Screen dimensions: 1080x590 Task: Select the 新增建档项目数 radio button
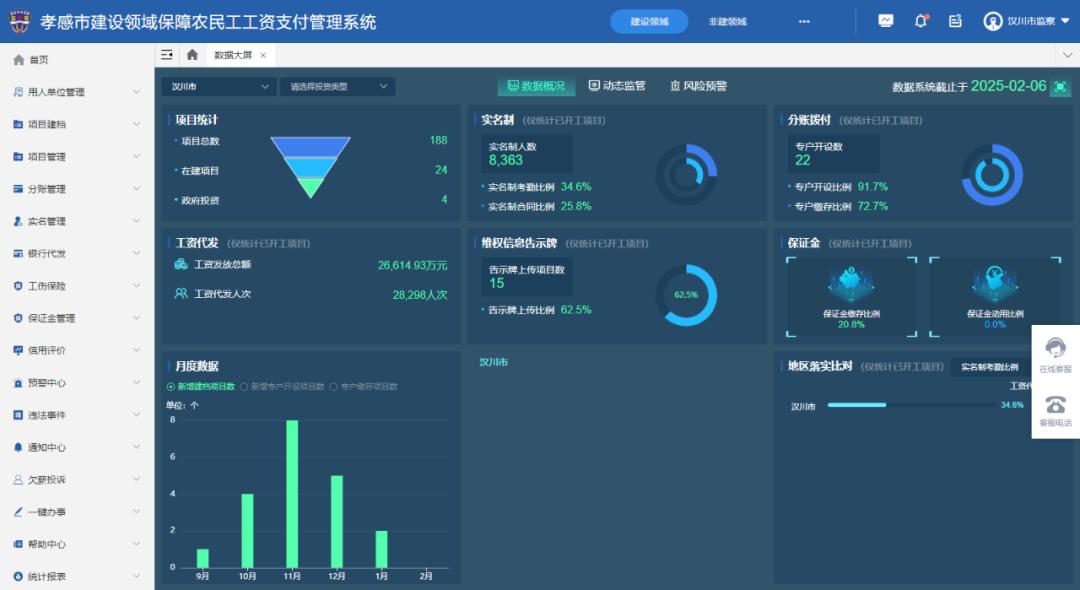click(x=170, y=386)
